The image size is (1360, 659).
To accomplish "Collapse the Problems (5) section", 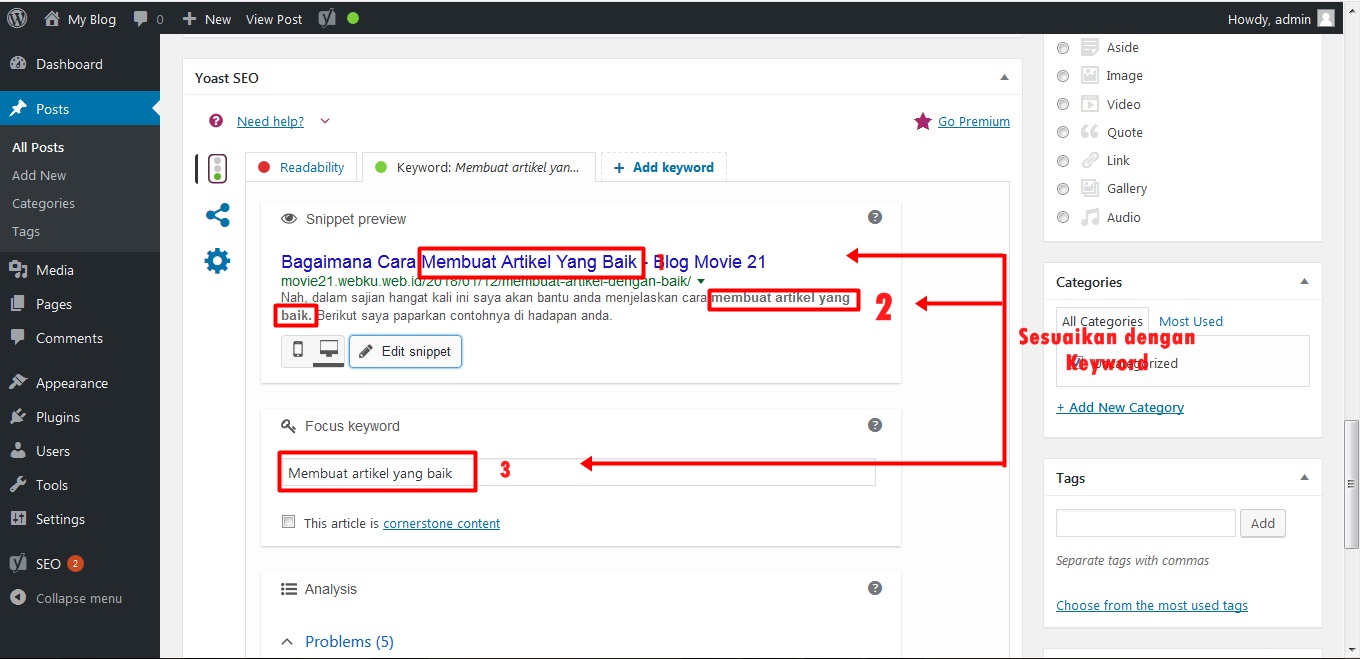I will point(288,642).
